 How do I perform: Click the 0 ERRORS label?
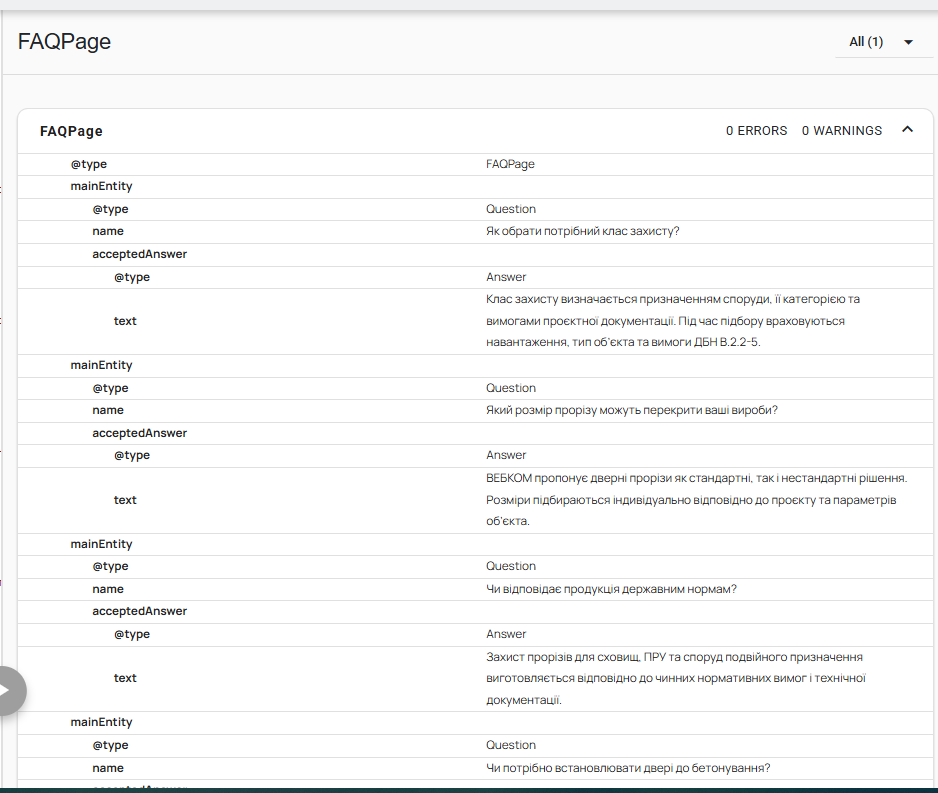point(757,130)
